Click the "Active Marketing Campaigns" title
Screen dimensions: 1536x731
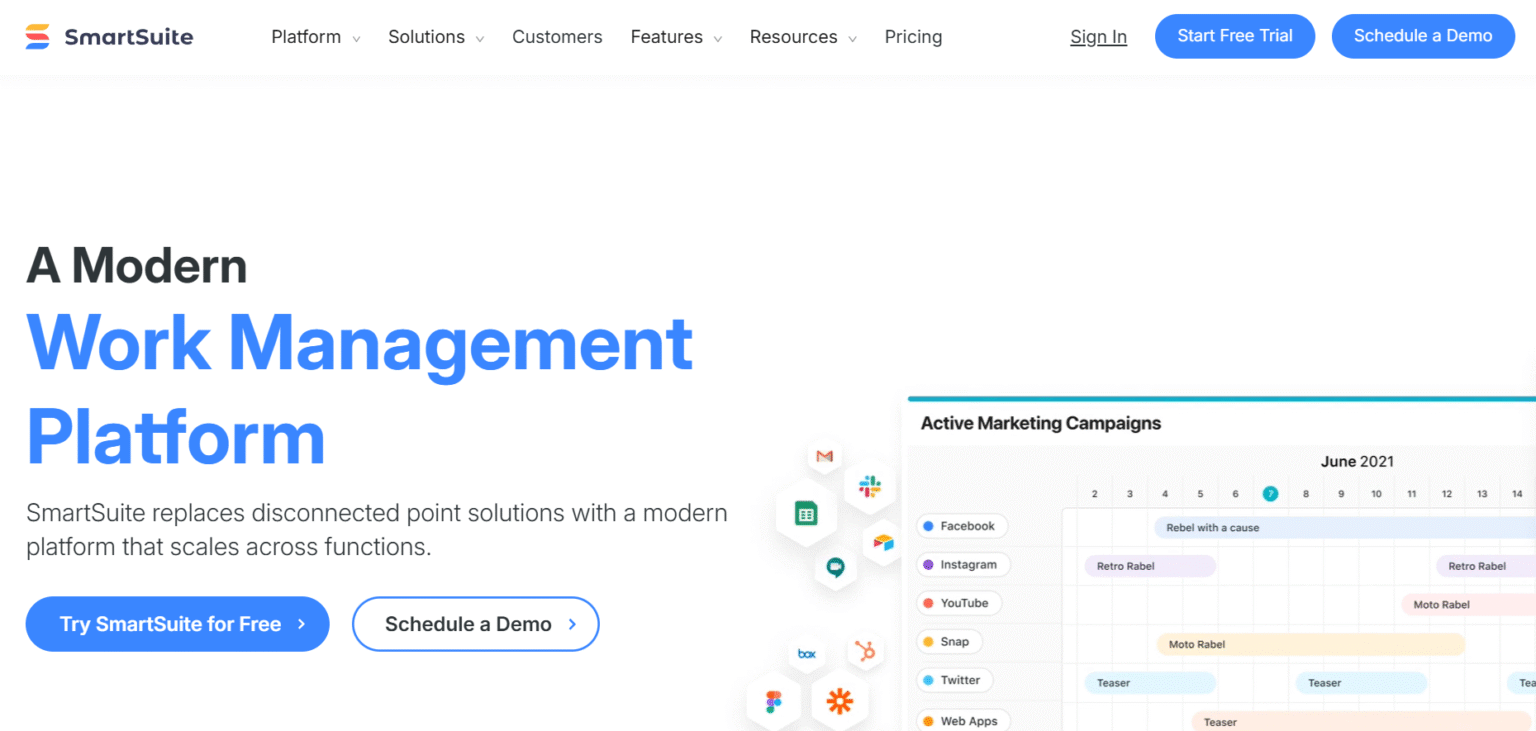coord(1040,423)
